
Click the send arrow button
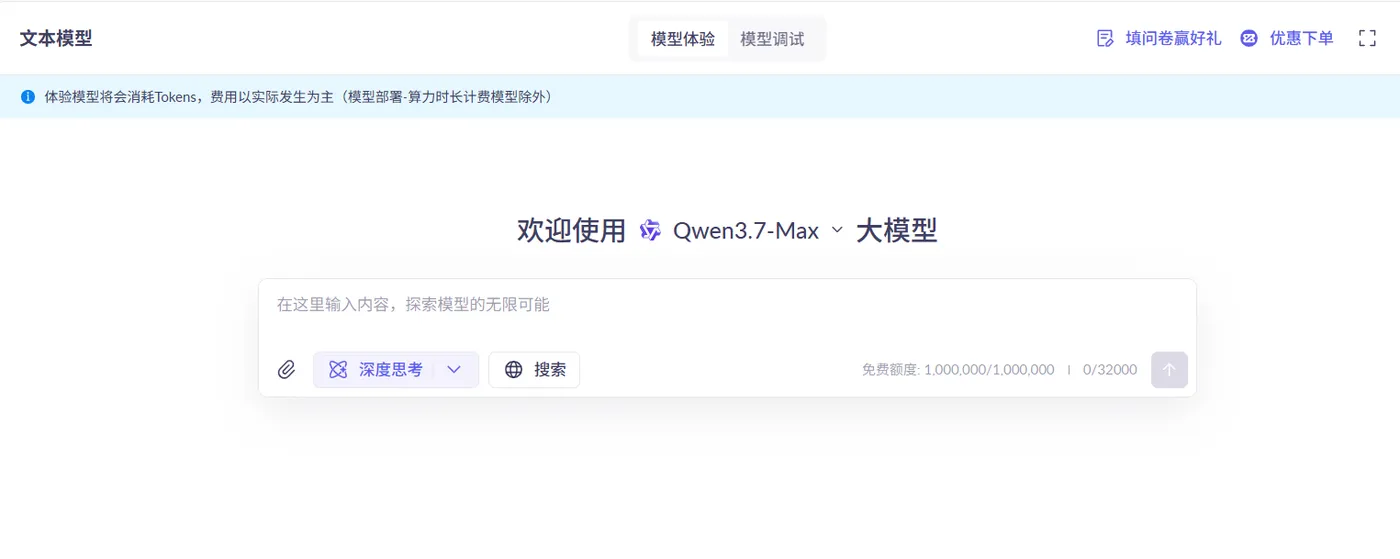[x=1169, y=370]
